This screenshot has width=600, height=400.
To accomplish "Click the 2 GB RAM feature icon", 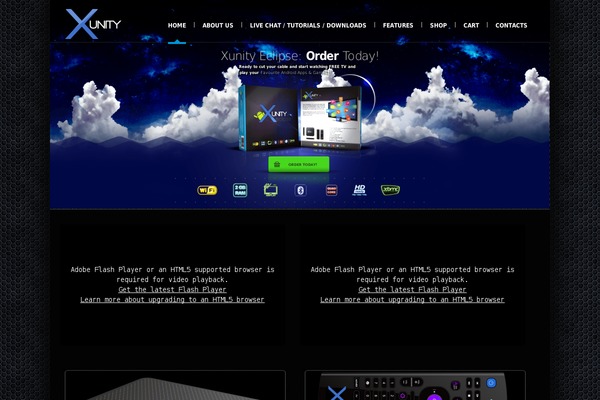I will pos(240,190).
